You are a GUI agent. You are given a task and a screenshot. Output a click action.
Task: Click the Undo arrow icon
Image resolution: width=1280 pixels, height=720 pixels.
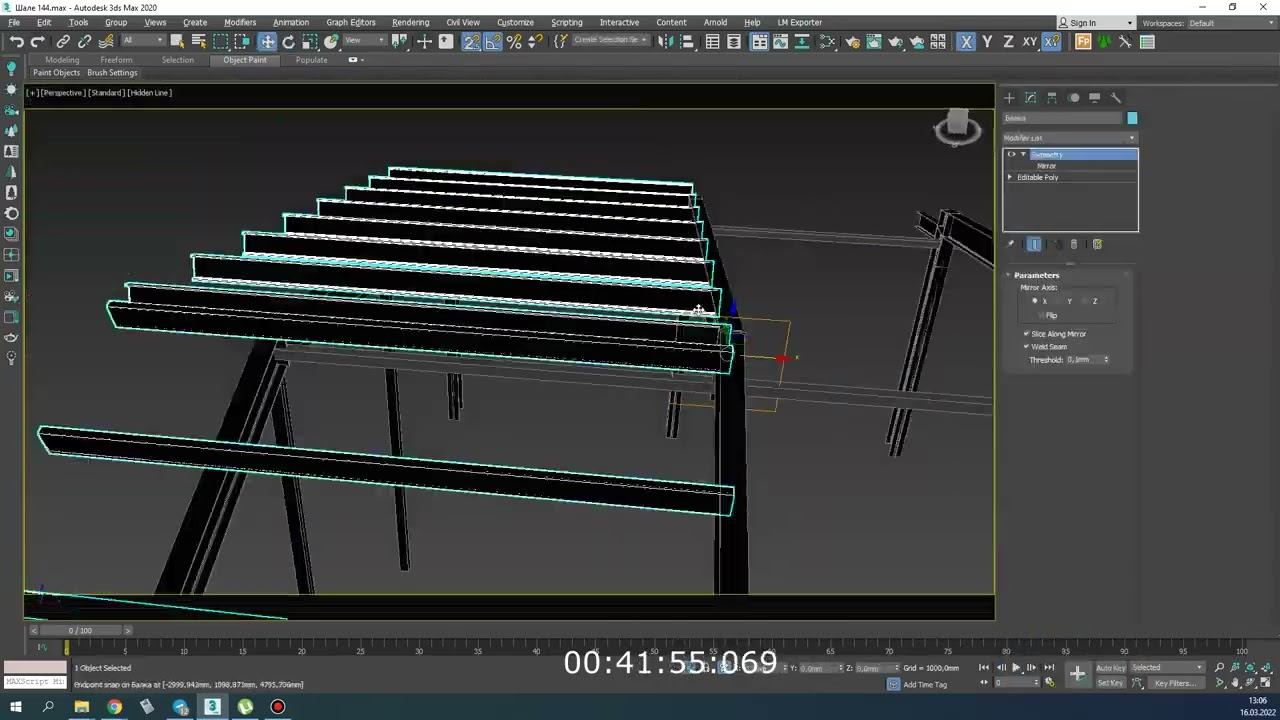pyautogui.click(x=17, y=42)
